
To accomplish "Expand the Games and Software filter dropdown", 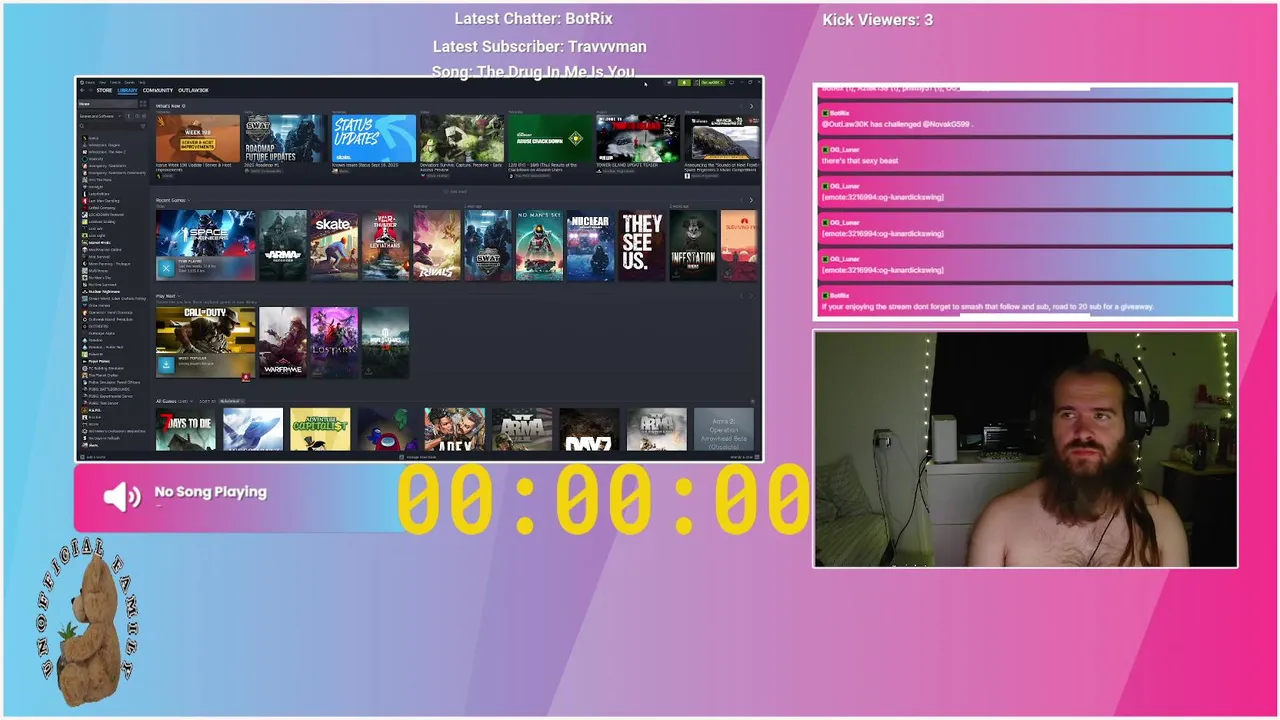I will tap(100, 116).
